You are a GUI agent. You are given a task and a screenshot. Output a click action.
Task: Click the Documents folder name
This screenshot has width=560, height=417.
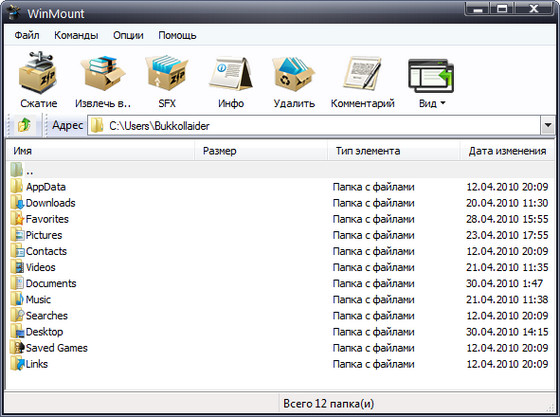[x=51, y=283]
